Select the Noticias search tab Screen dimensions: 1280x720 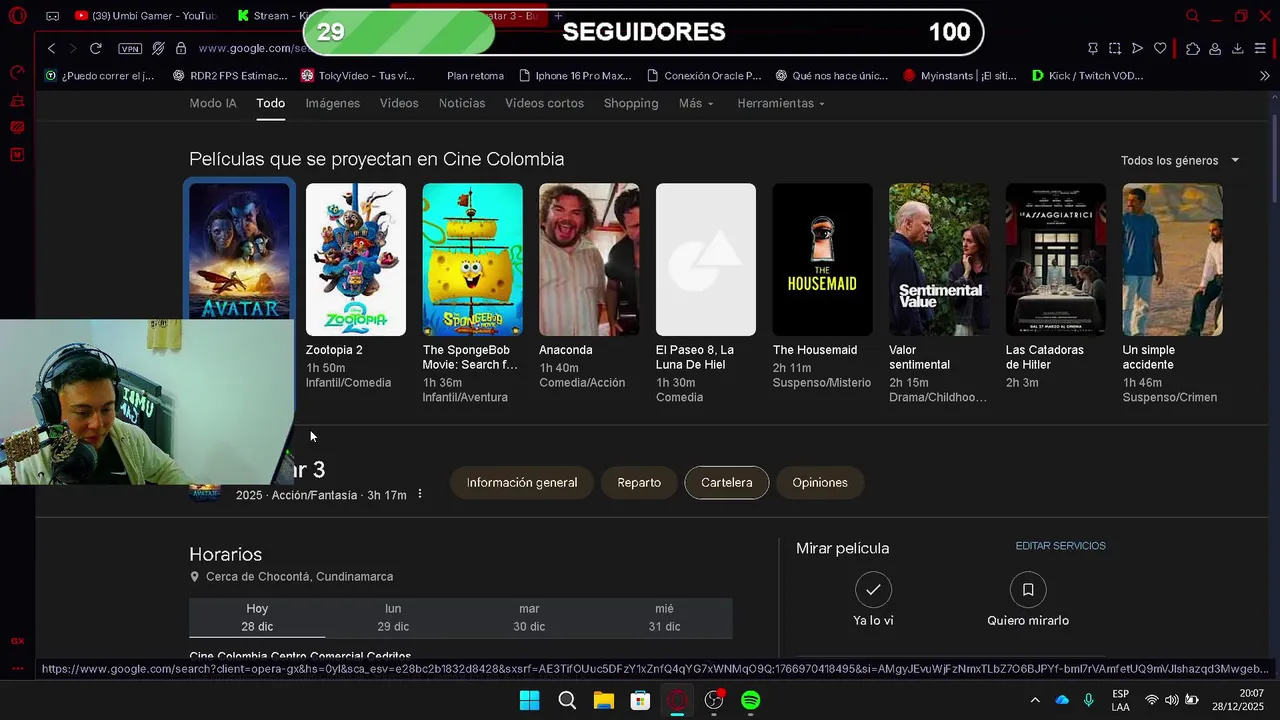tap(462, 103)
